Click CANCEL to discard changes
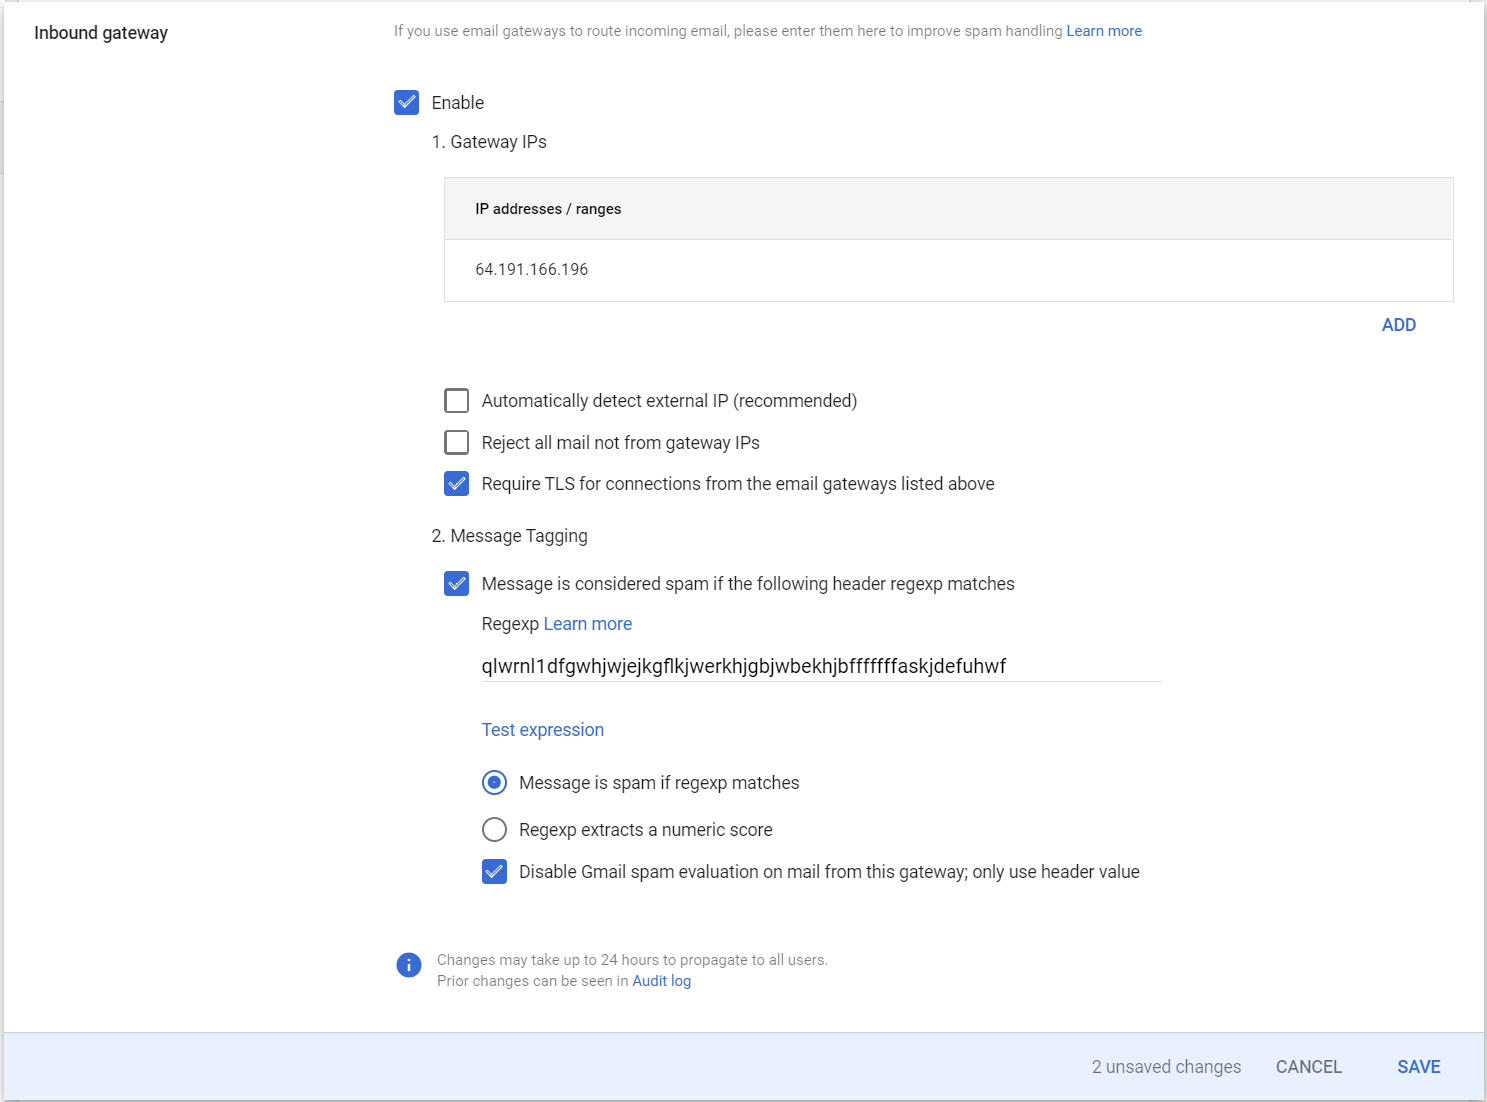Image resolution: width=1487 pixels, height=1102 pixels. (x=1308, y=1067)
